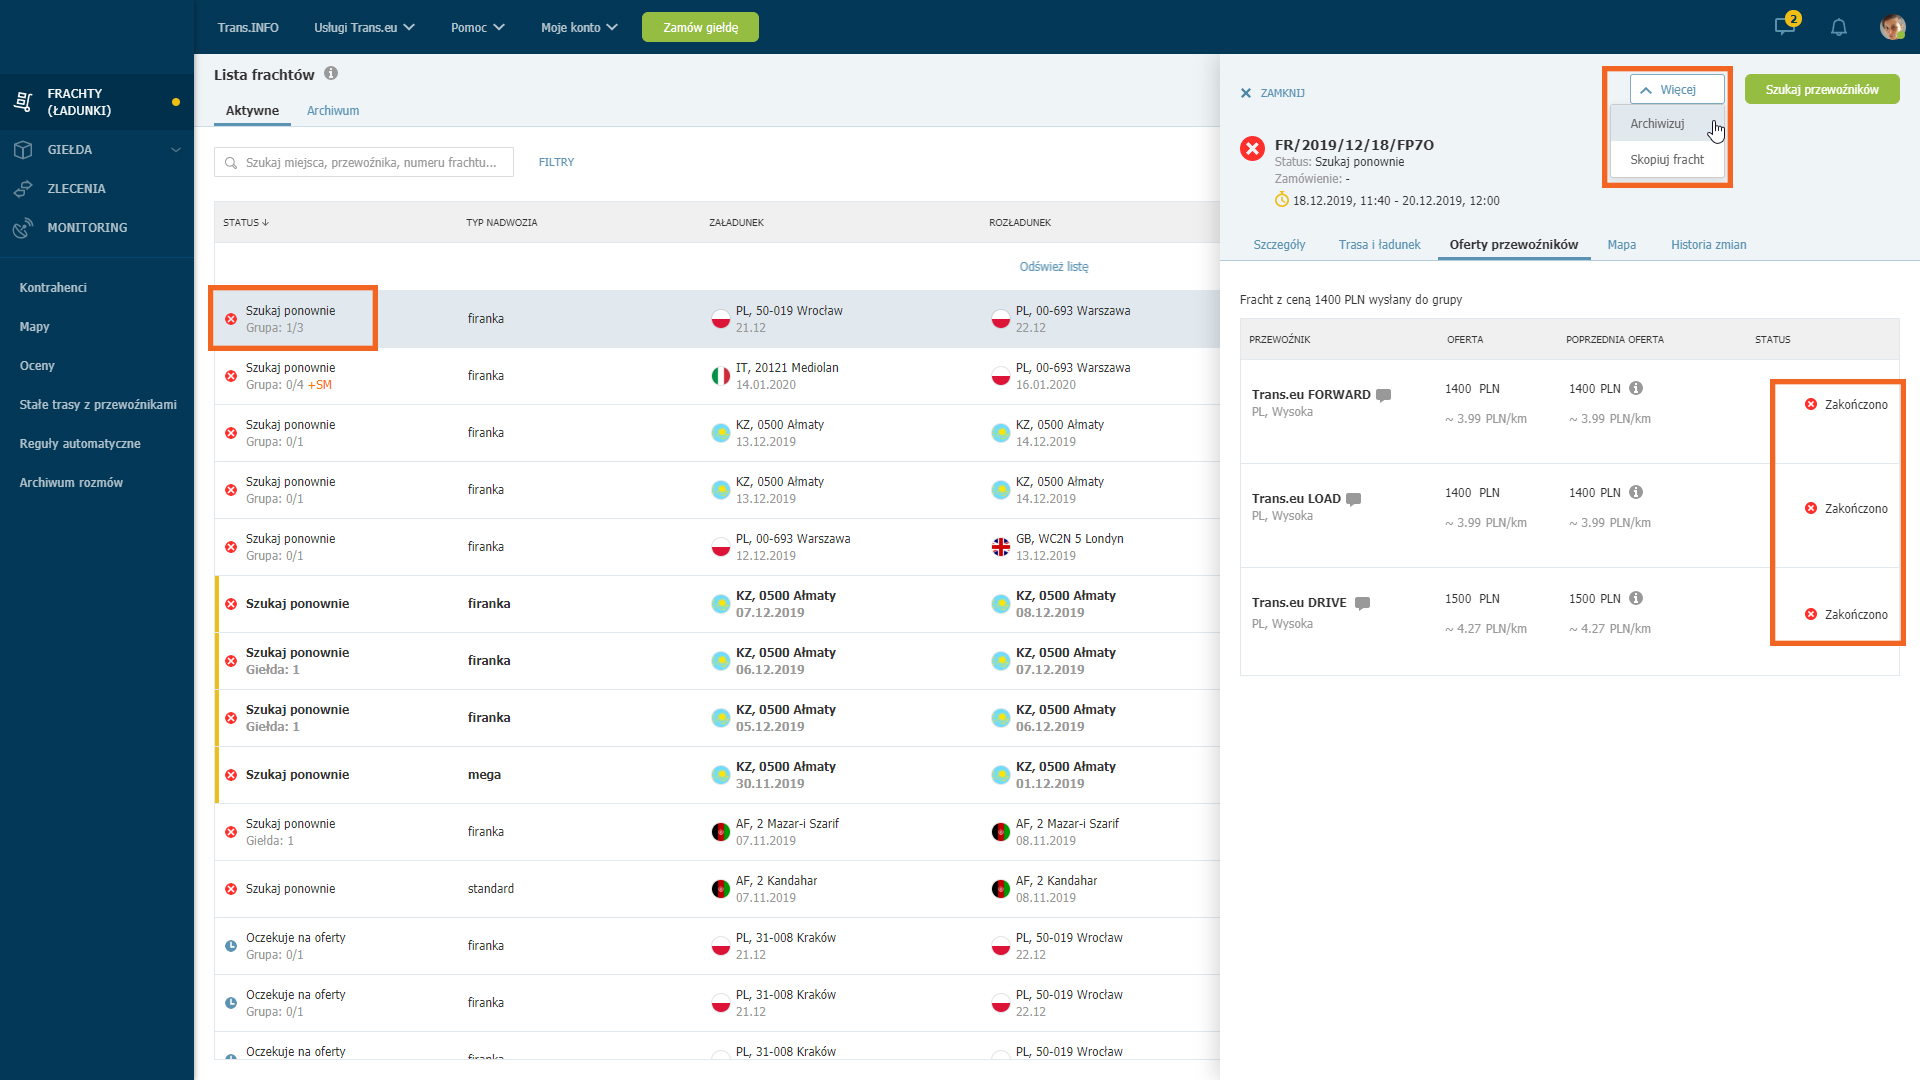Click the info icon beside Trans.eu FORWARD previous offer
Image resolution: width=1920 pixels, height=1080 pixels.
(x=1636, y=388)
